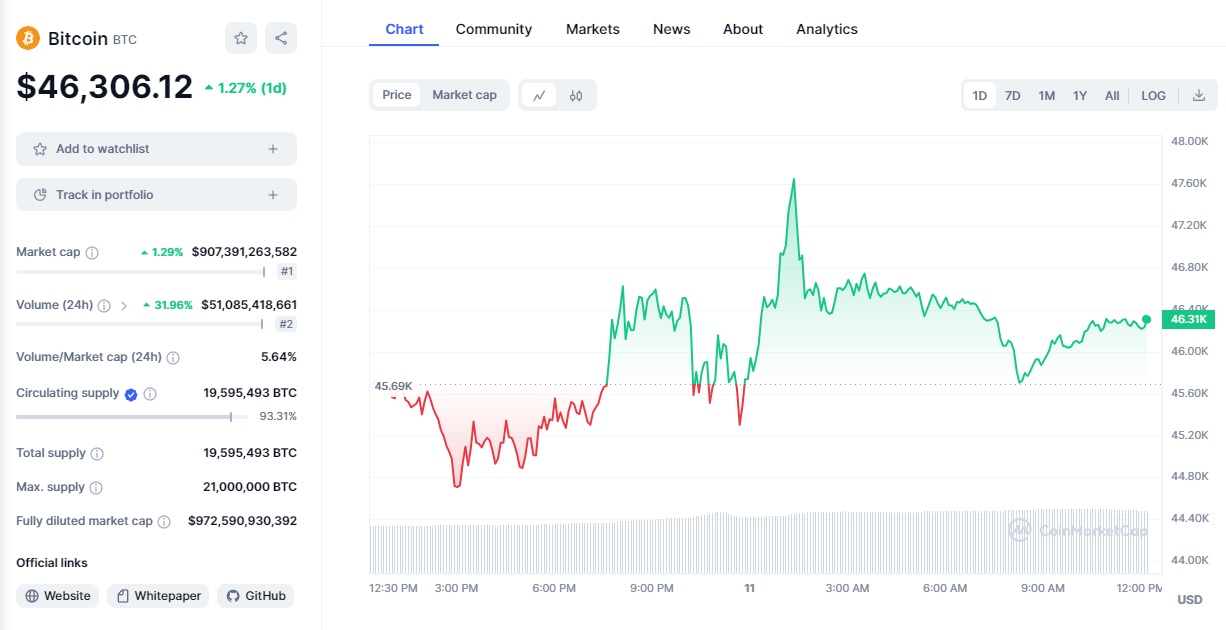Open the Bitcoin Whitepaper link

point(158,596)
